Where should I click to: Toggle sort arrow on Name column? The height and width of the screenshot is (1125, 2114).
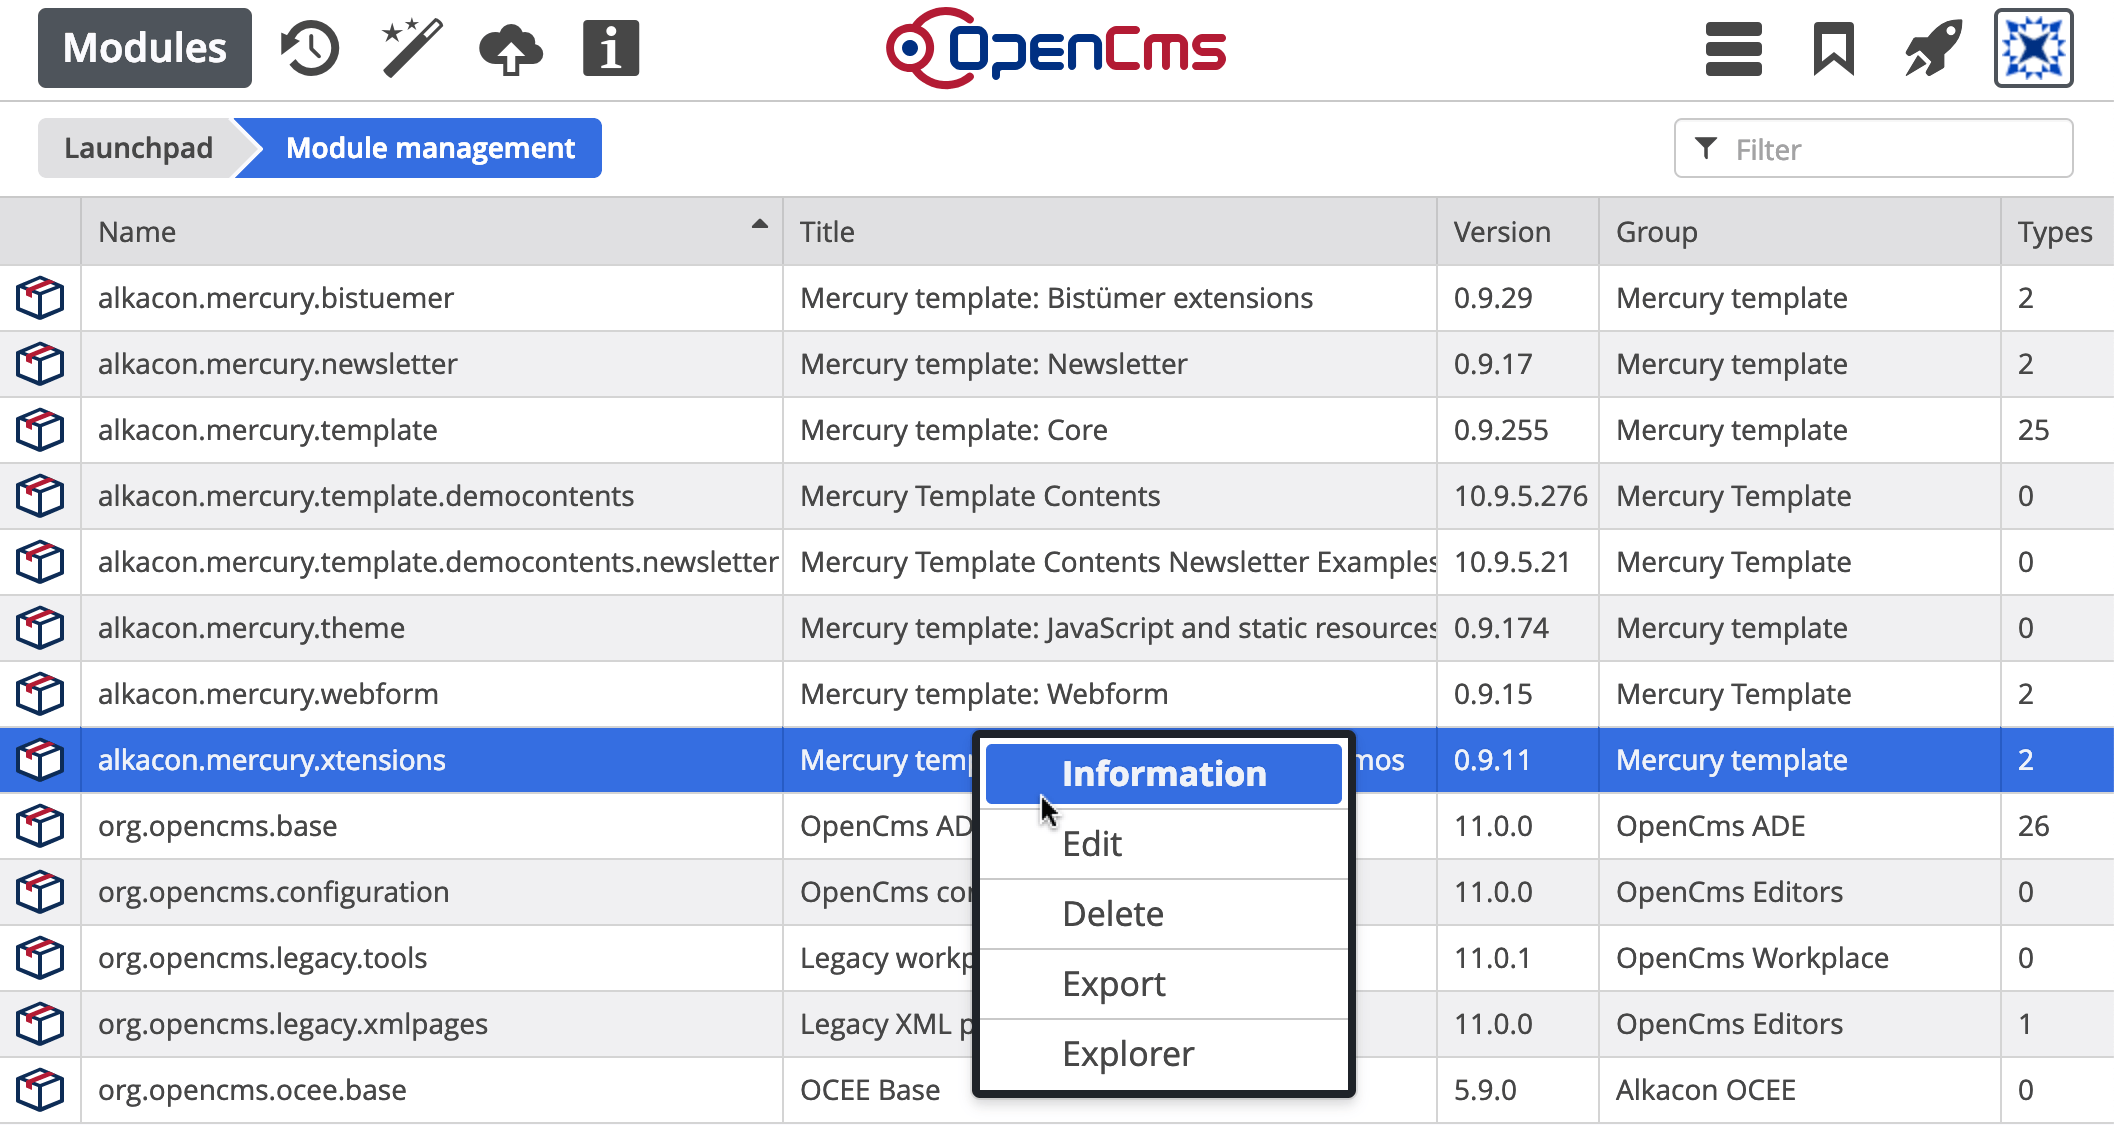(759, 225)
